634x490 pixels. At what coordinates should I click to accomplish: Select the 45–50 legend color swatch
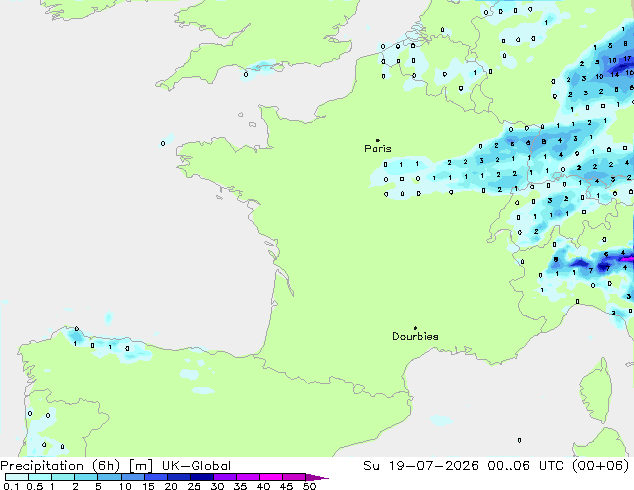click(294, 477)
